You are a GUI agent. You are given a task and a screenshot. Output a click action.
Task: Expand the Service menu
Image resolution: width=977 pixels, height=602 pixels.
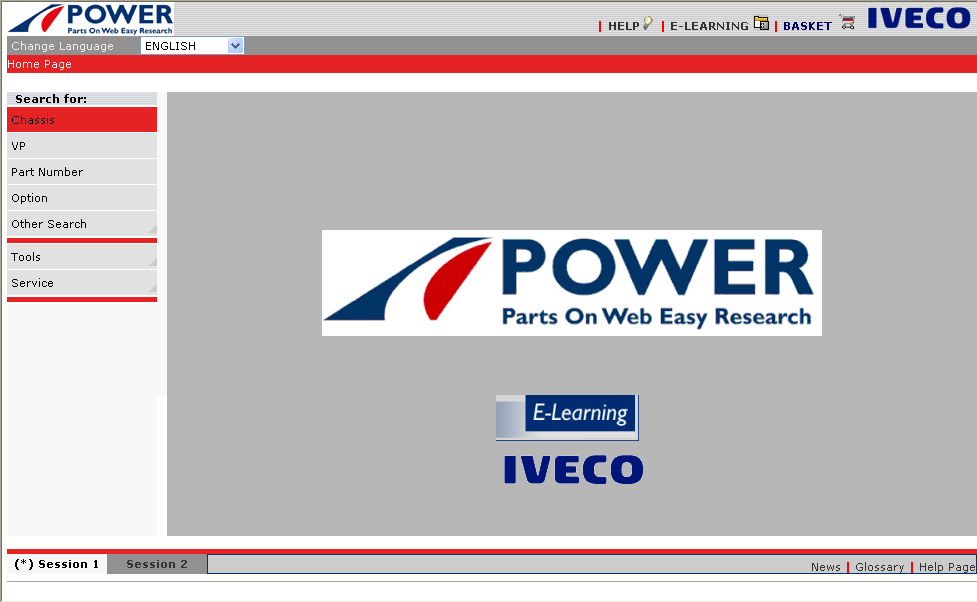tap(82, 283)
